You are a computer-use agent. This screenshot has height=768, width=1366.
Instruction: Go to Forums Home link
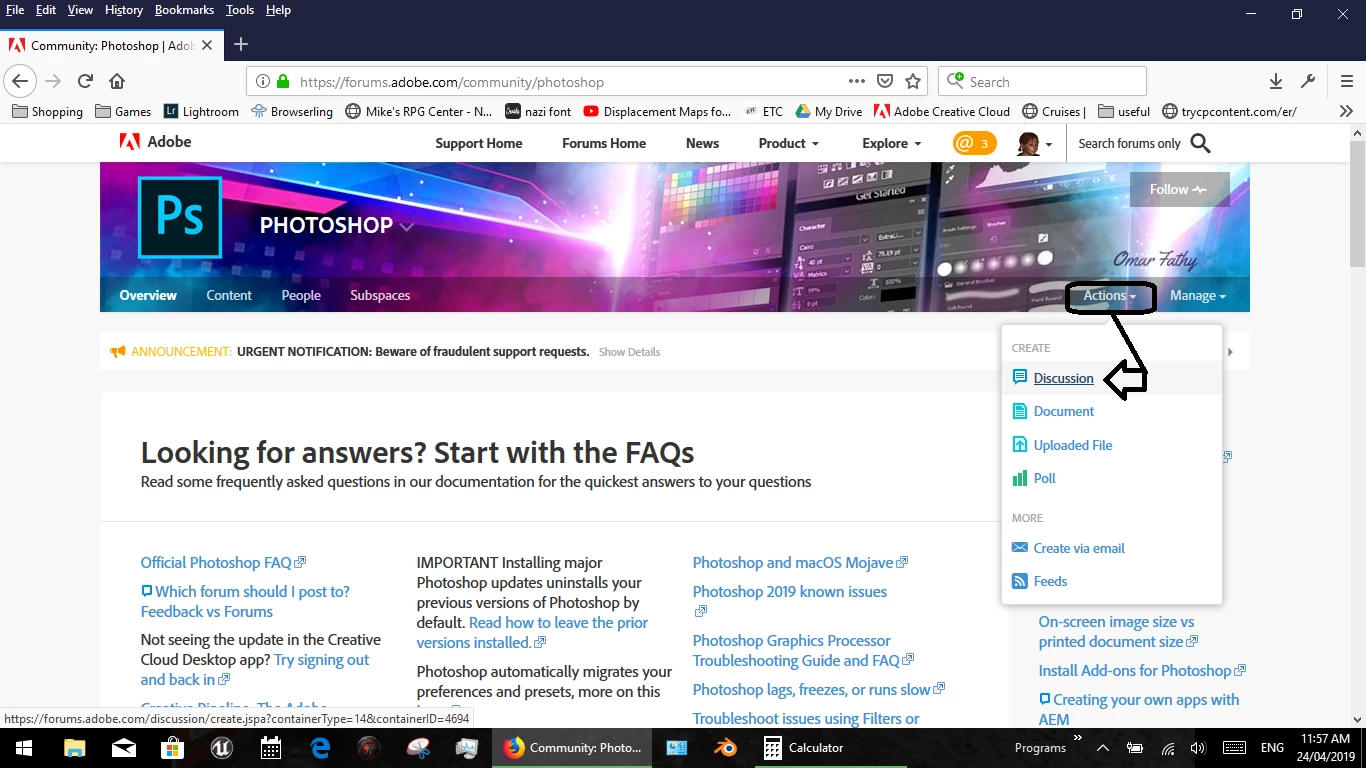click(604, 143)
